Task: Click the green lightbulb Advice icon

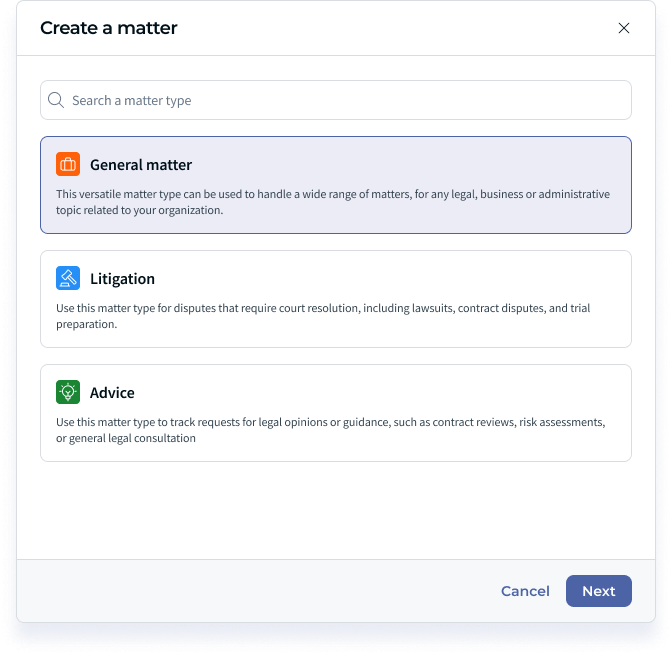Action: click(x=68, y=392)
